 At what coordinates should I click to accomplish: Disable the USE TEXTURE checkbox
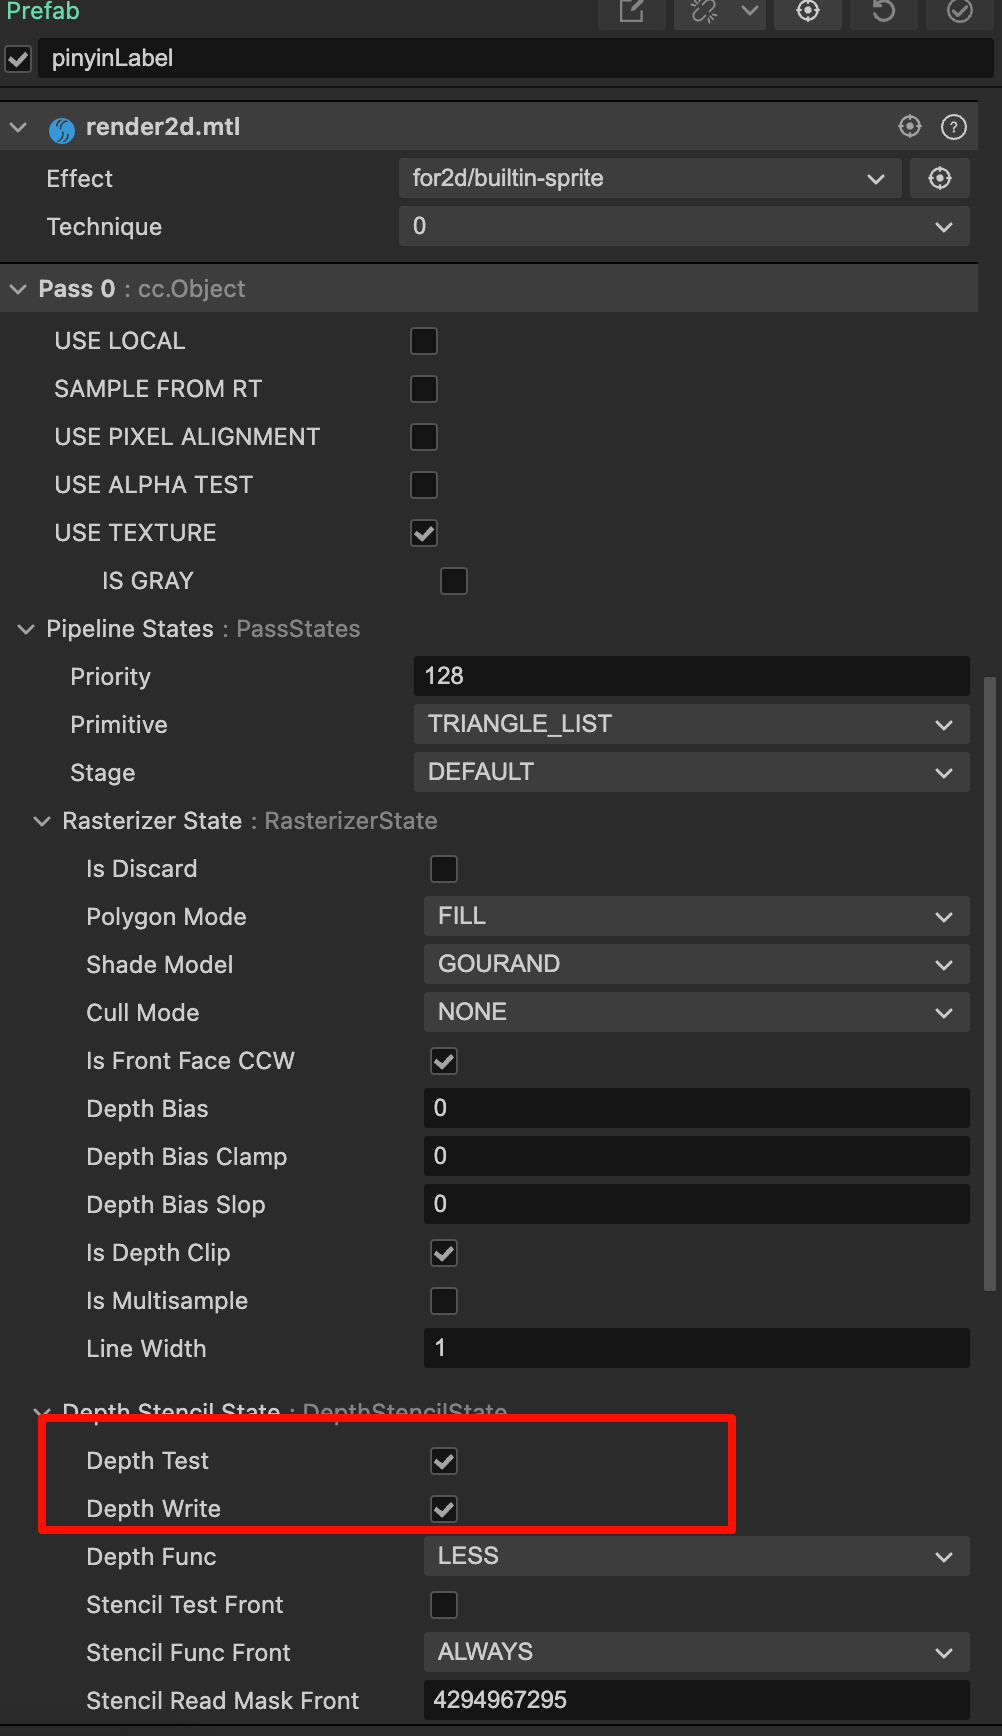click(x=424, y=533)
